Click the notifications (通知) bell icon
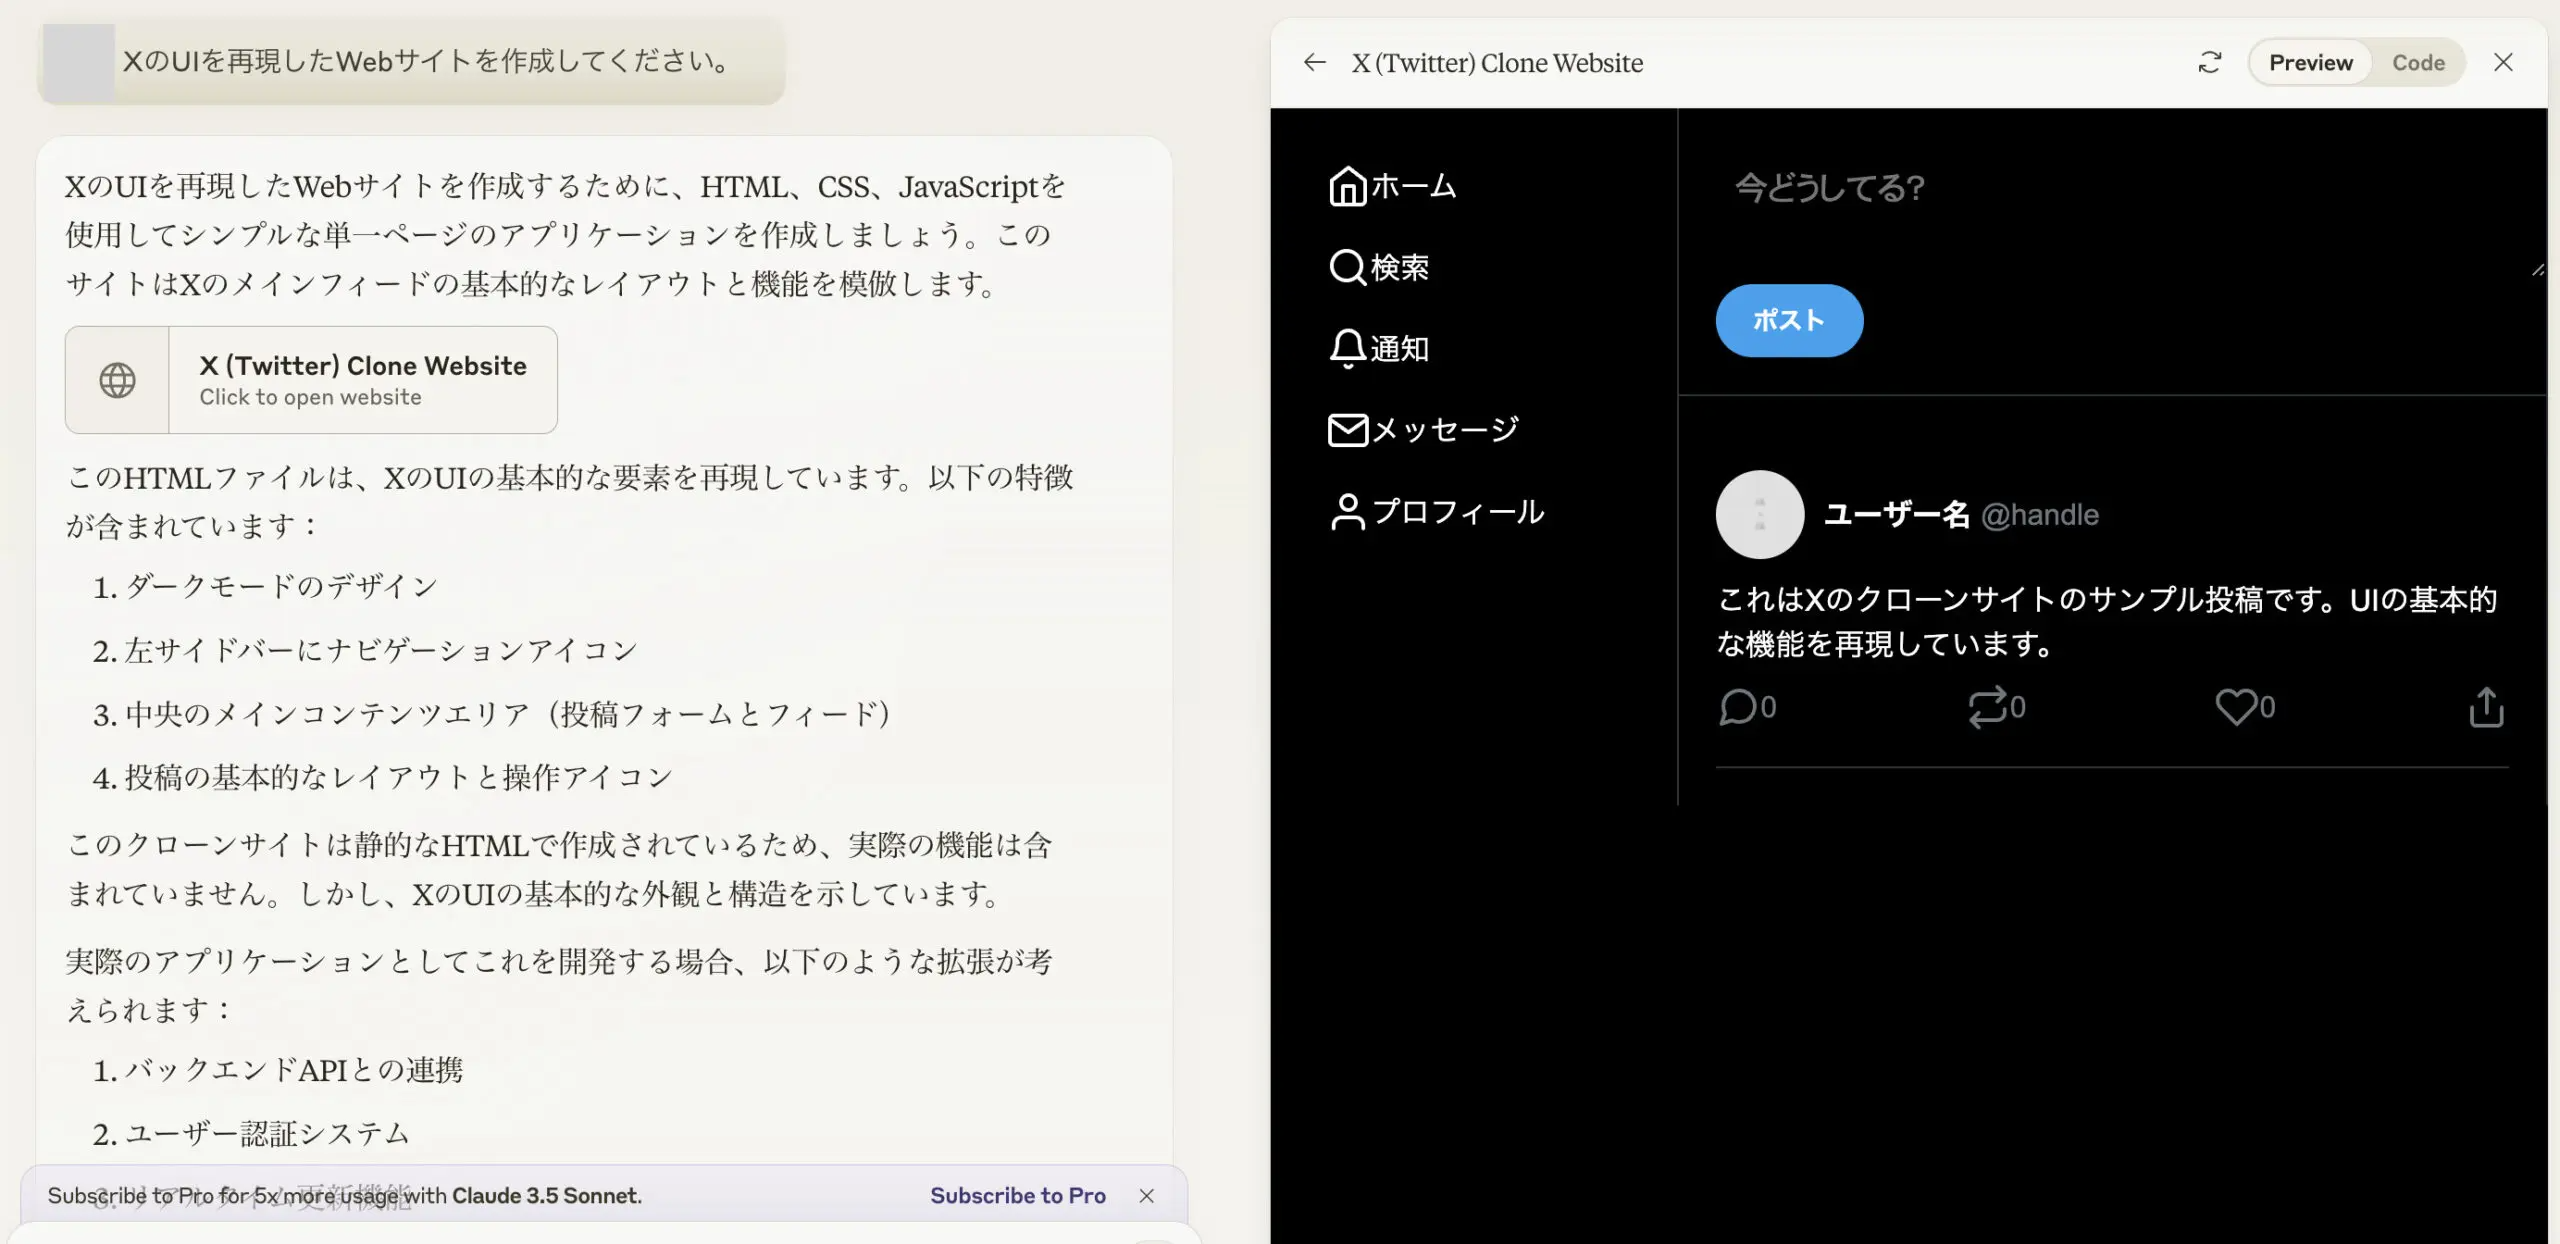The height and width of the screenshot is (1244, 2560). pyautogui.click(x=1347, y=348)
